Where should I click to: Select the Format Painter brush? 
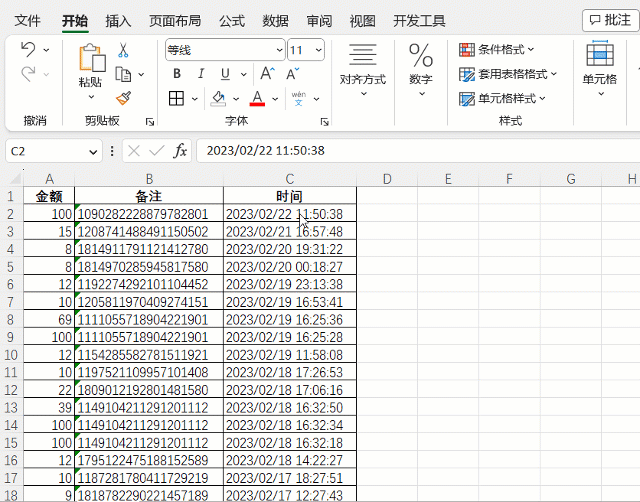pyautogui.click(x=123, y=98)
